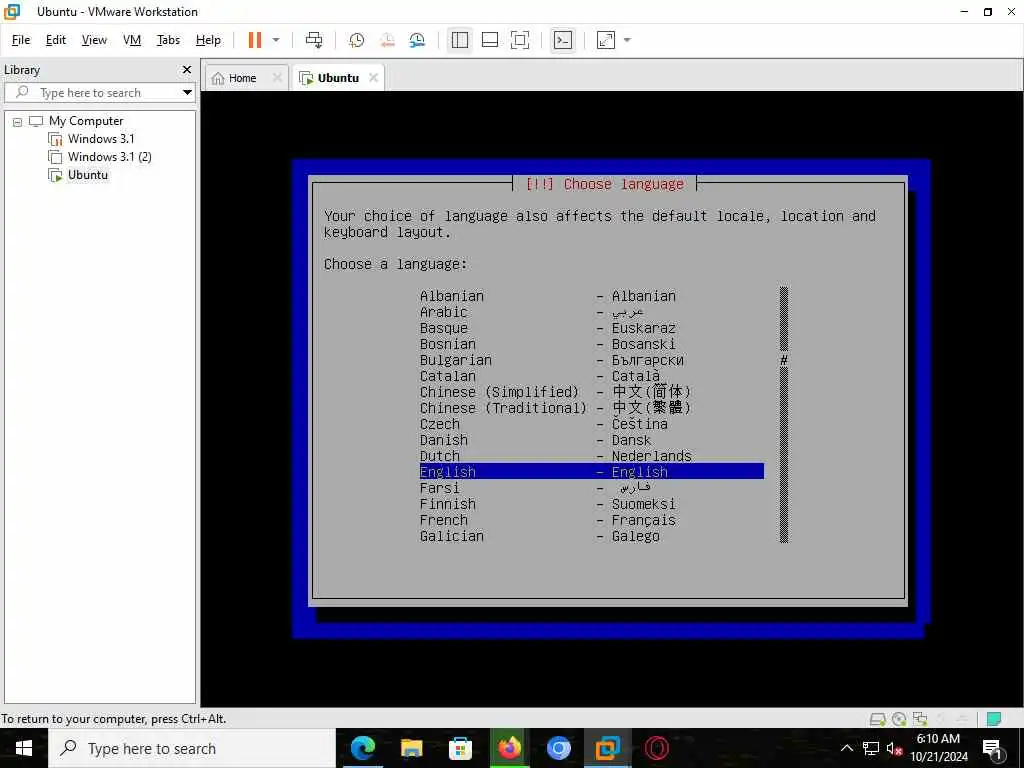Open the Windows Start menu
The height and width of the screenshot is (768, 1024).
pos(24,748)
